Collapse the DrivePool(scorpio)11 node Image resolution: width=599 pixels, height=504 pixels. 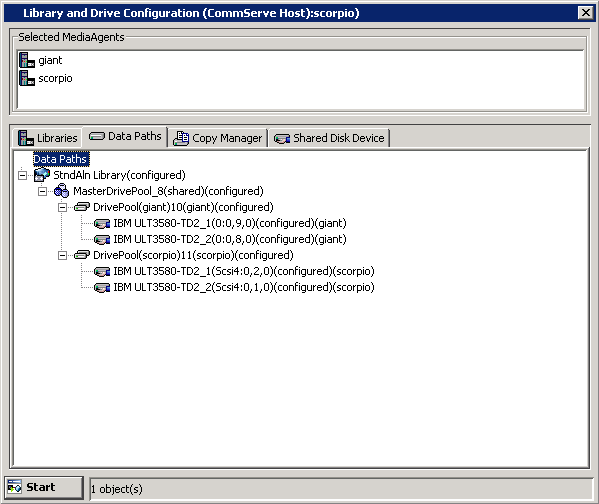[62, 255]
